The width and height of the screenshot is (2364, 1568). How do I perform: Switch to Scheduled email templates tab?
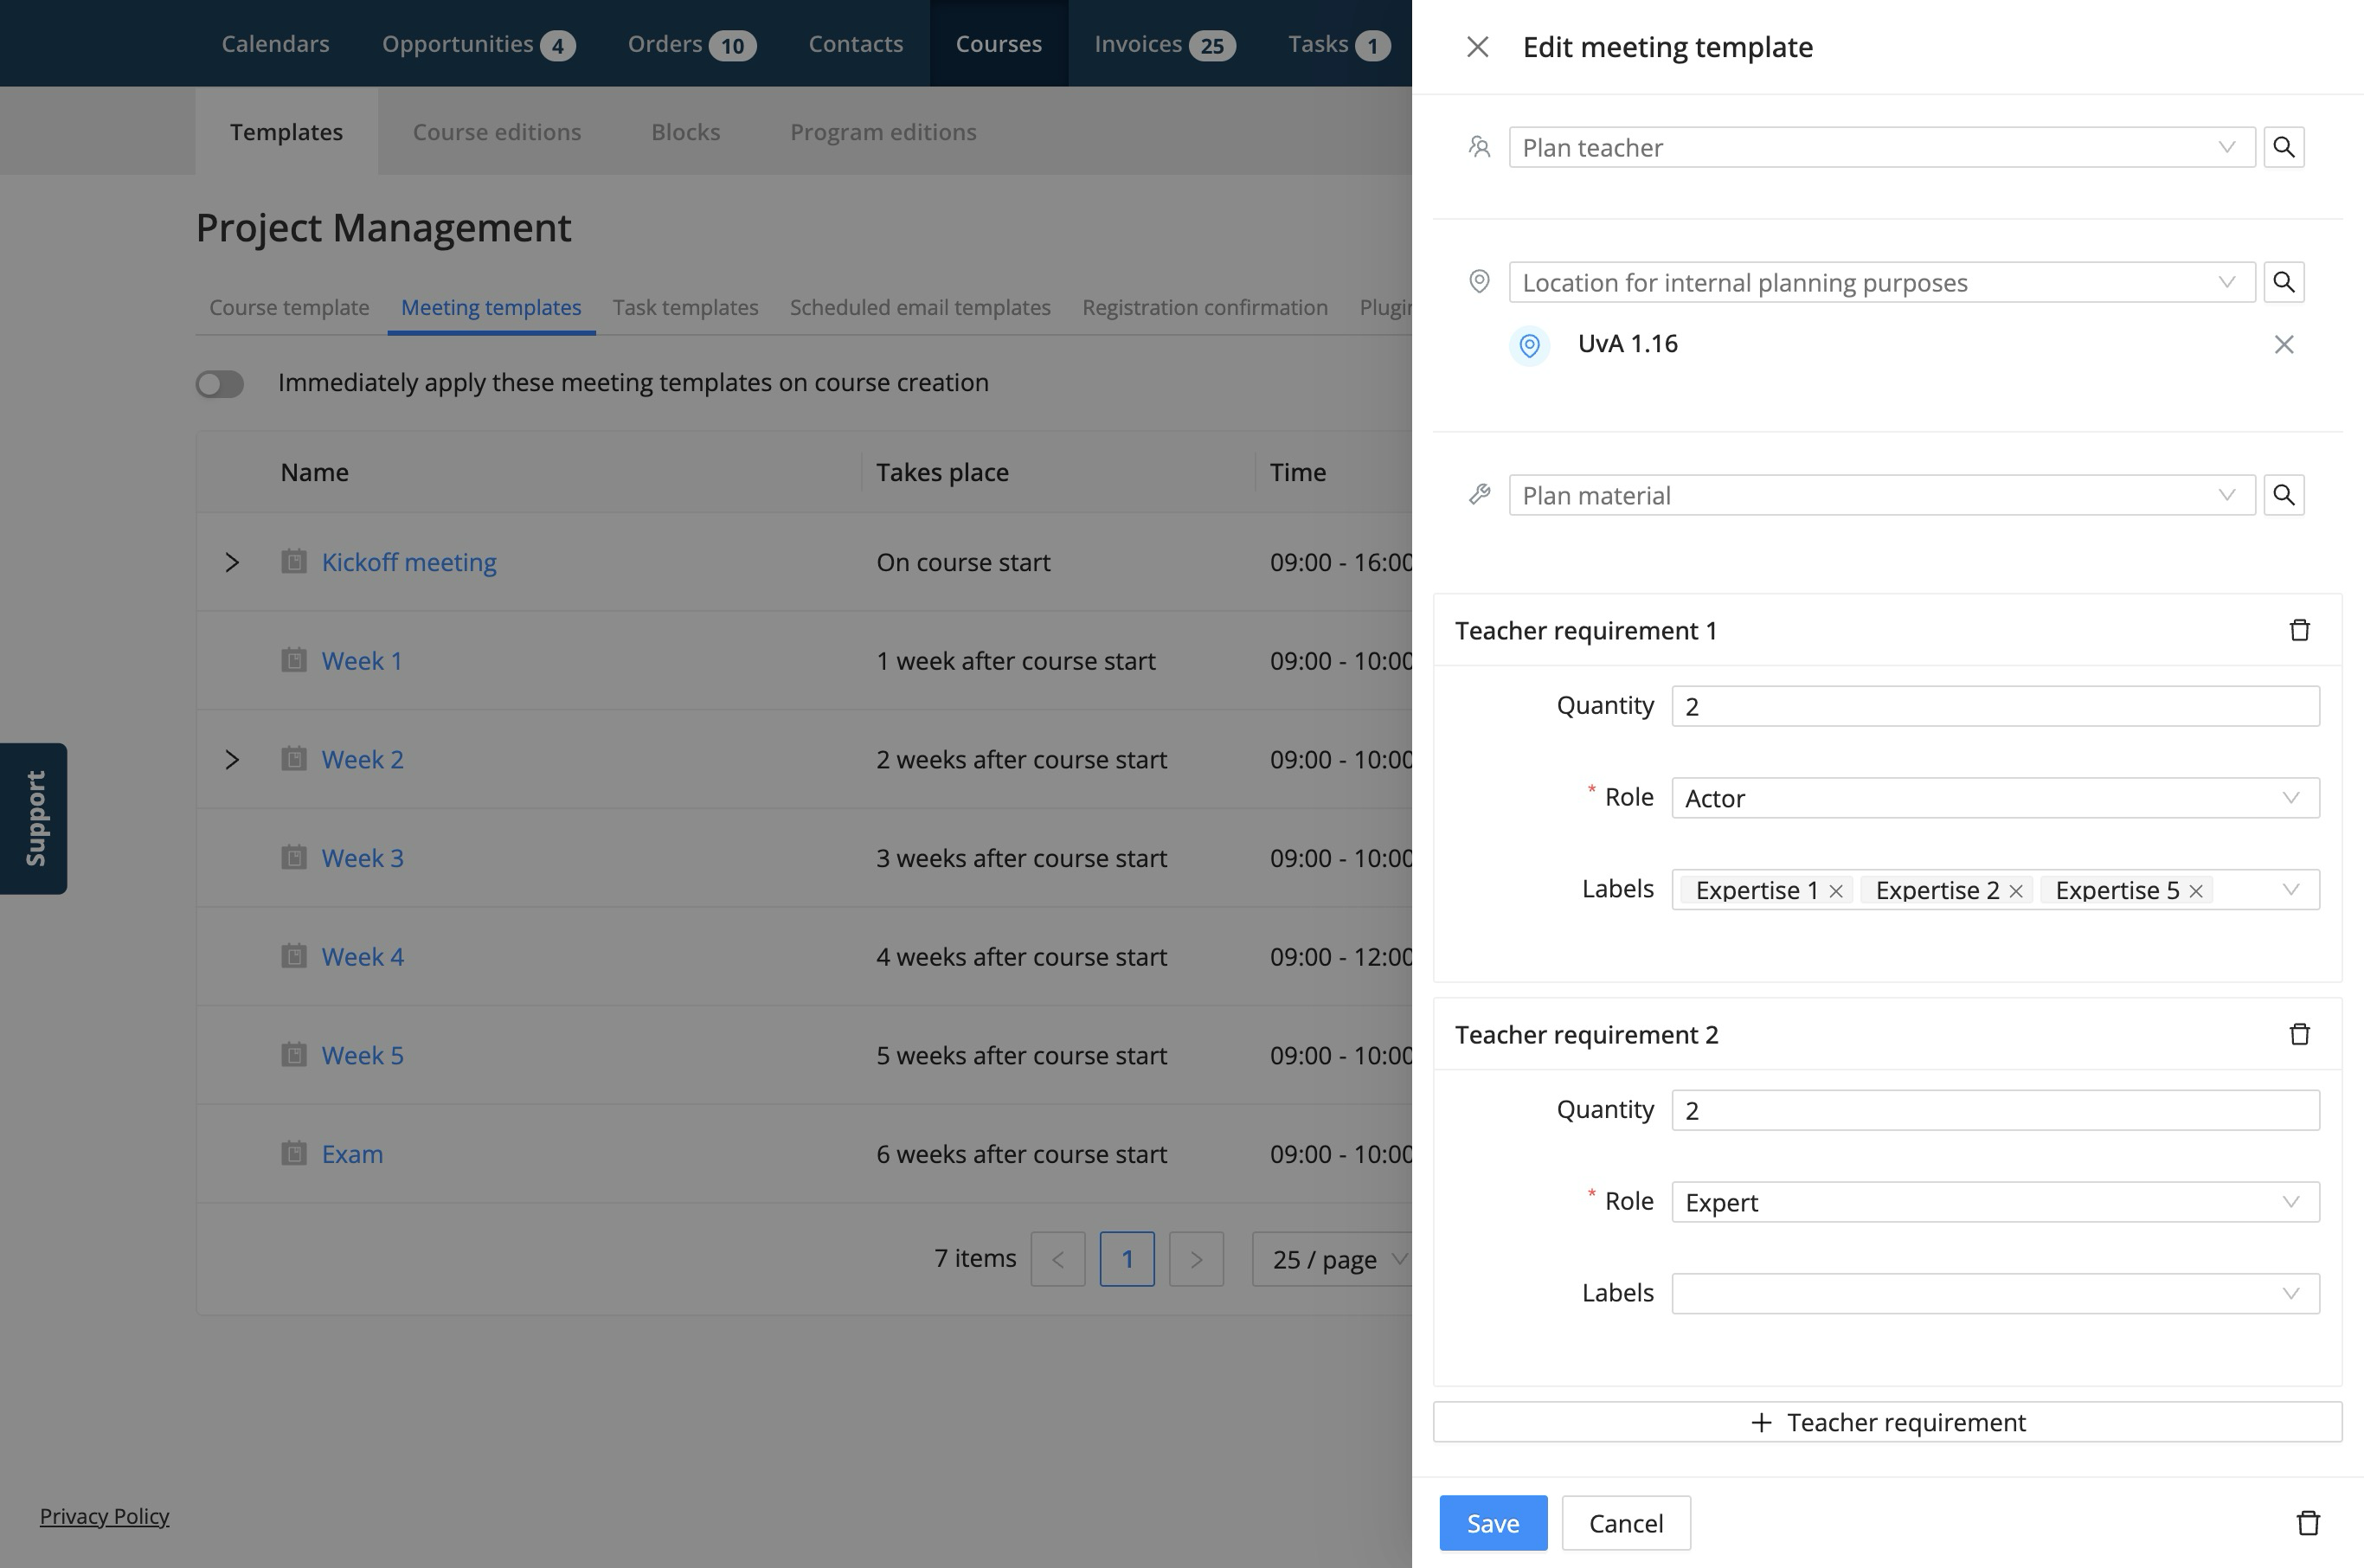point(920,308)
